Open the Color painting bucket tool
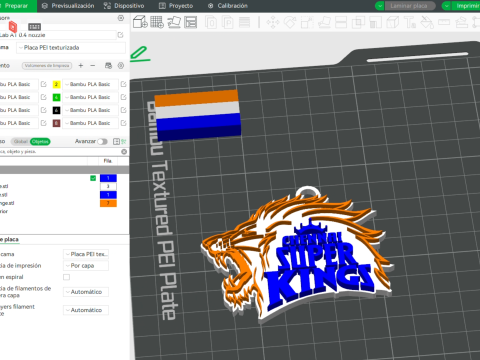This screenshot has height=360, width=480. click(427, 22)
